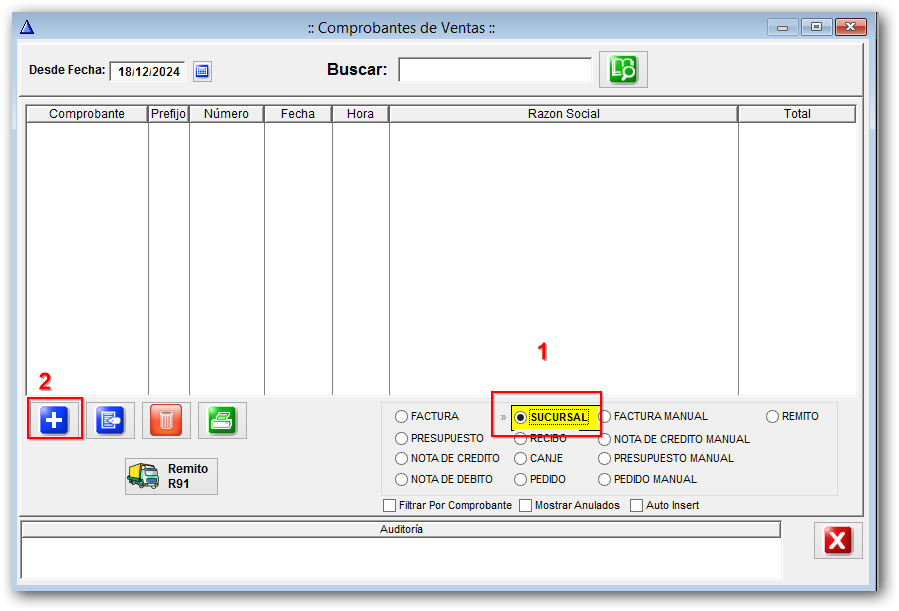
Task: Check the Auto Insert option
Action: click(x=636, y=505)
